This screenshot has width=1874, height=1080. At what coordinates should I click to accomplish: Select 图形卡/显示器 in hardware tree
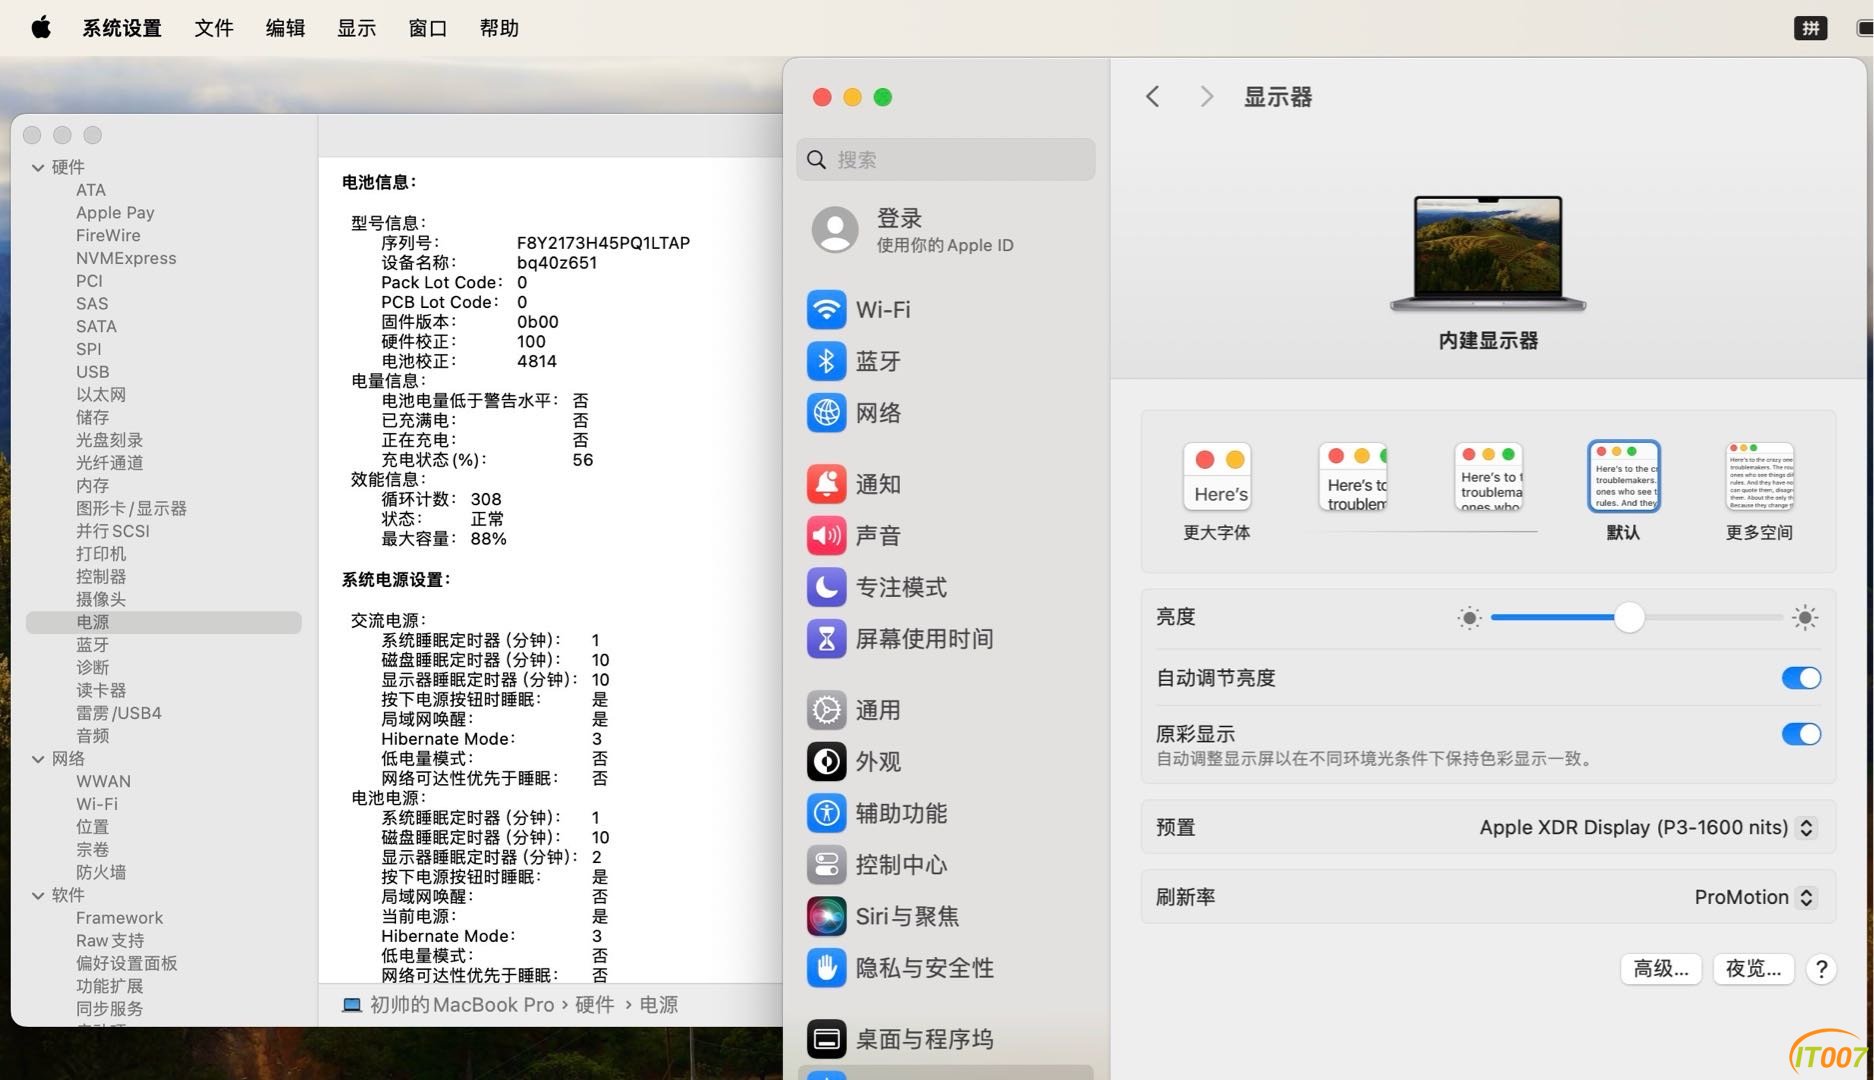(x=131, y=508)
